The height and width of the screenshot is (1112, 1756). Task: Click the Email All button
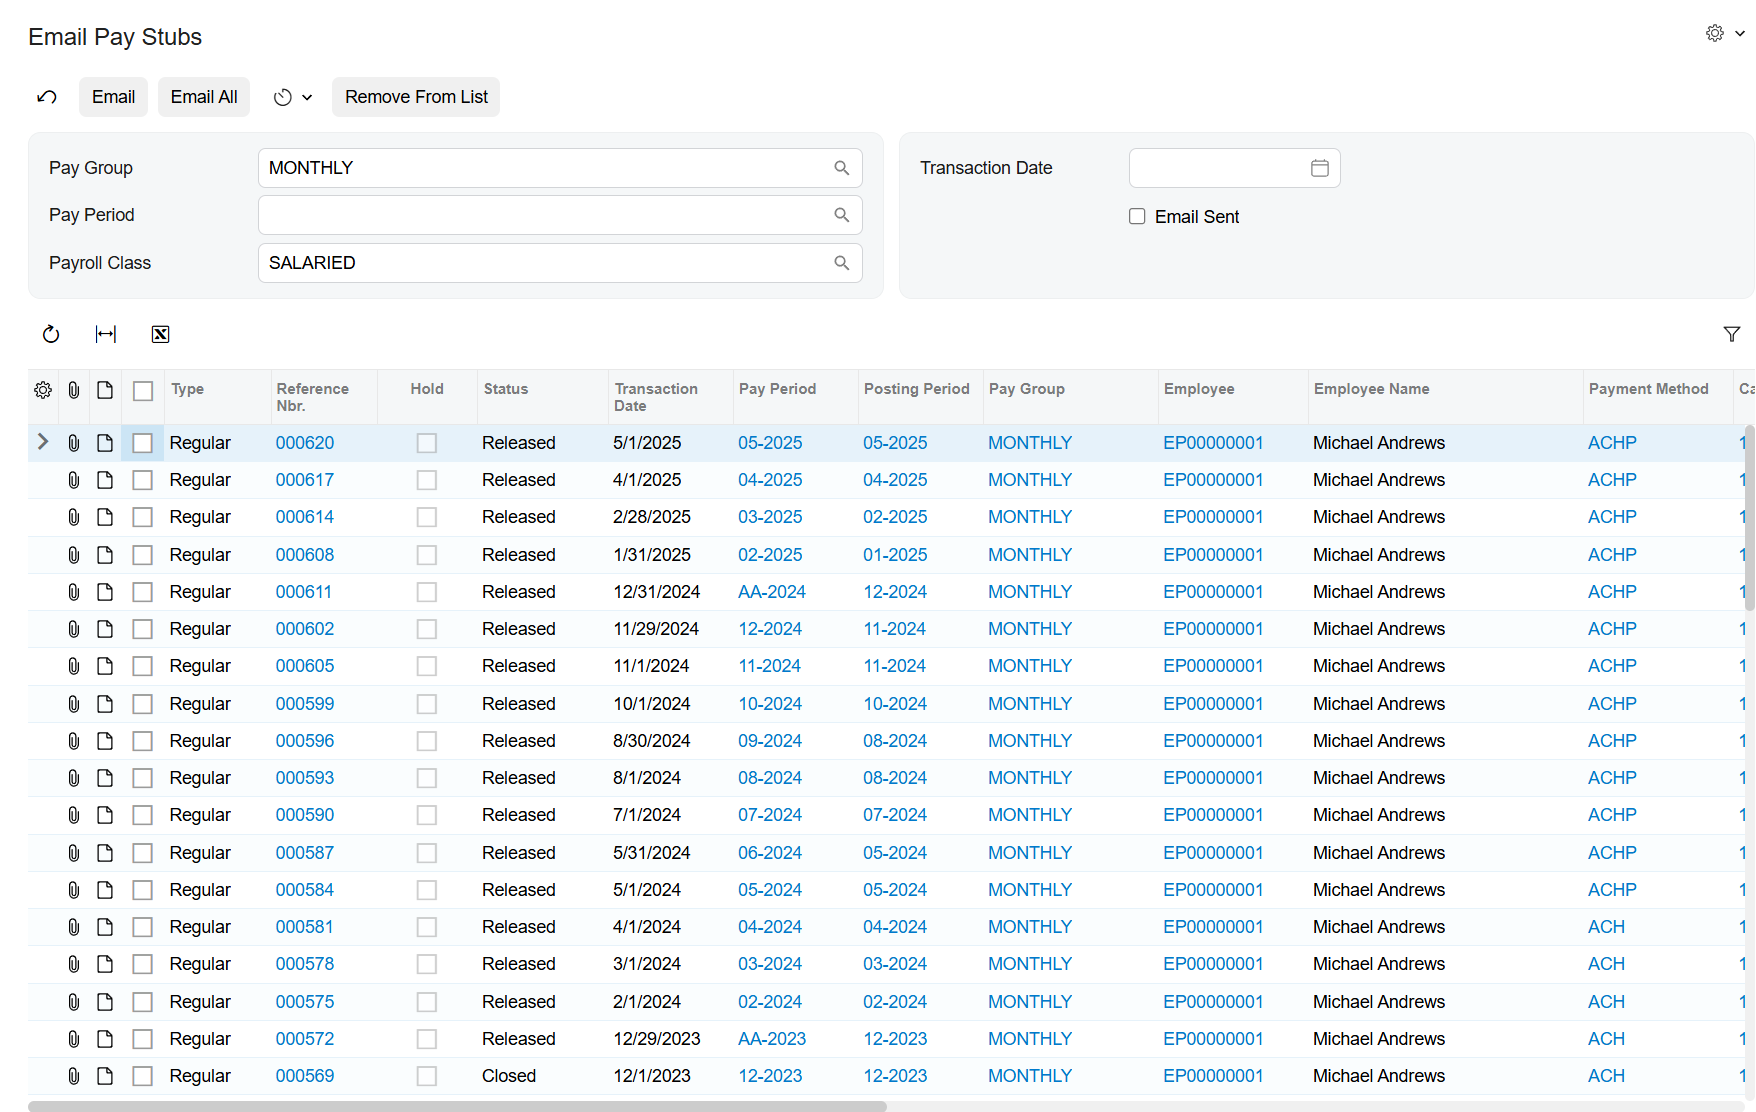point(203,96)
